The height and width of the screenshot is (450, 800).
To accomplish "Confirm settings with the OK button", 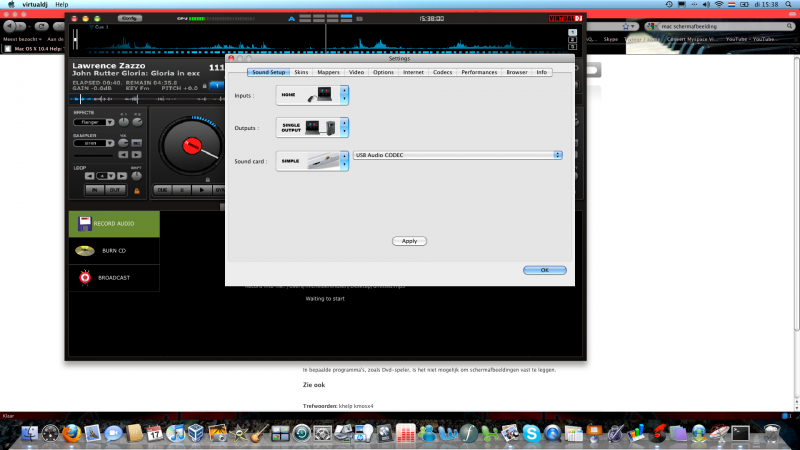I will pos(544,270).
